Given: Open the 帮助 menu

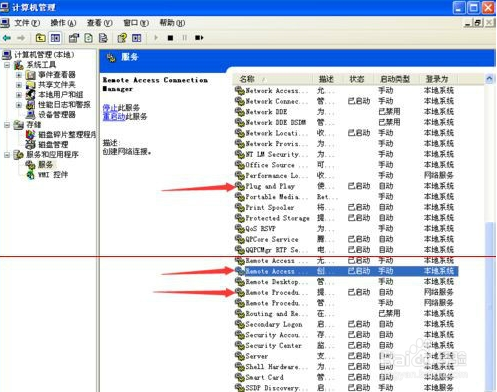Looking at the screenshot, I should [x=172, y=23].
